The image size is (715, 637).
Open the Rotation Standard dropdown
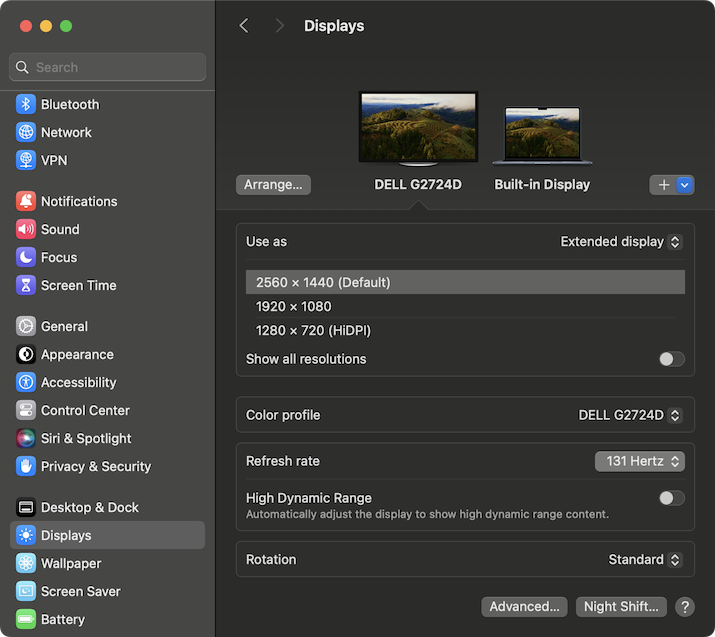pyautogui.click(x=645, y=560)
